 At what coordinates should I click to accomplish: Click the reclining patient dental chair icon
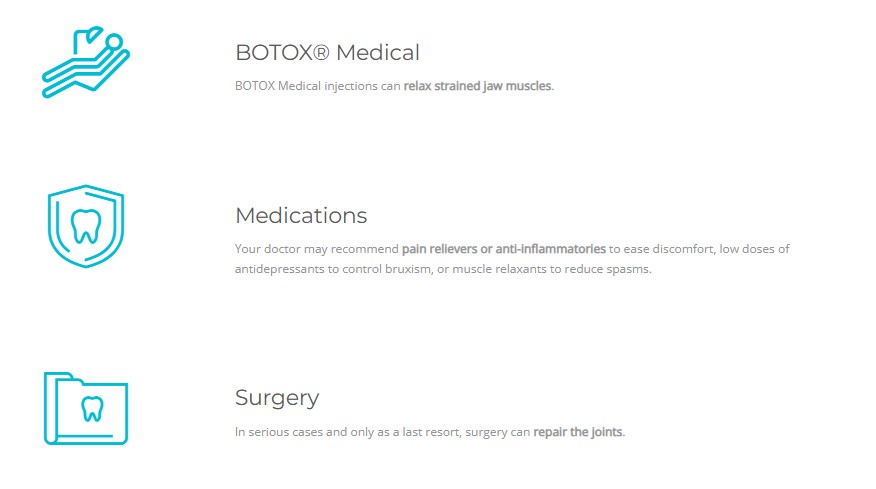85,63
